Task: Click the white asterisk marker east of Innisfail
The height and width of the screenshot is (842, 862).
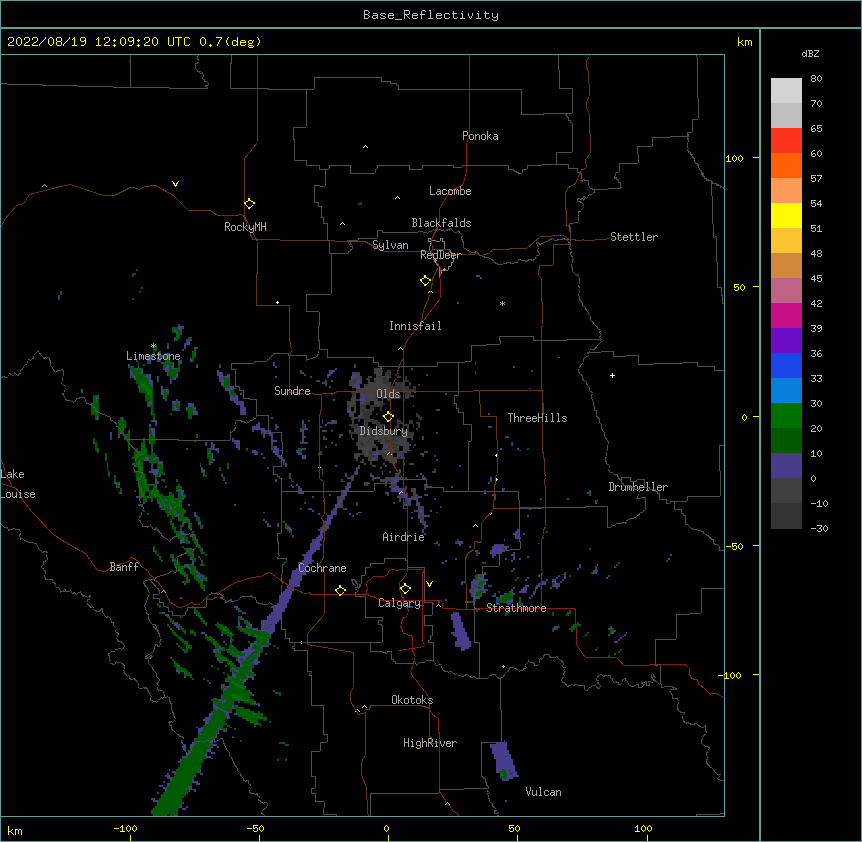Action: 502,303
